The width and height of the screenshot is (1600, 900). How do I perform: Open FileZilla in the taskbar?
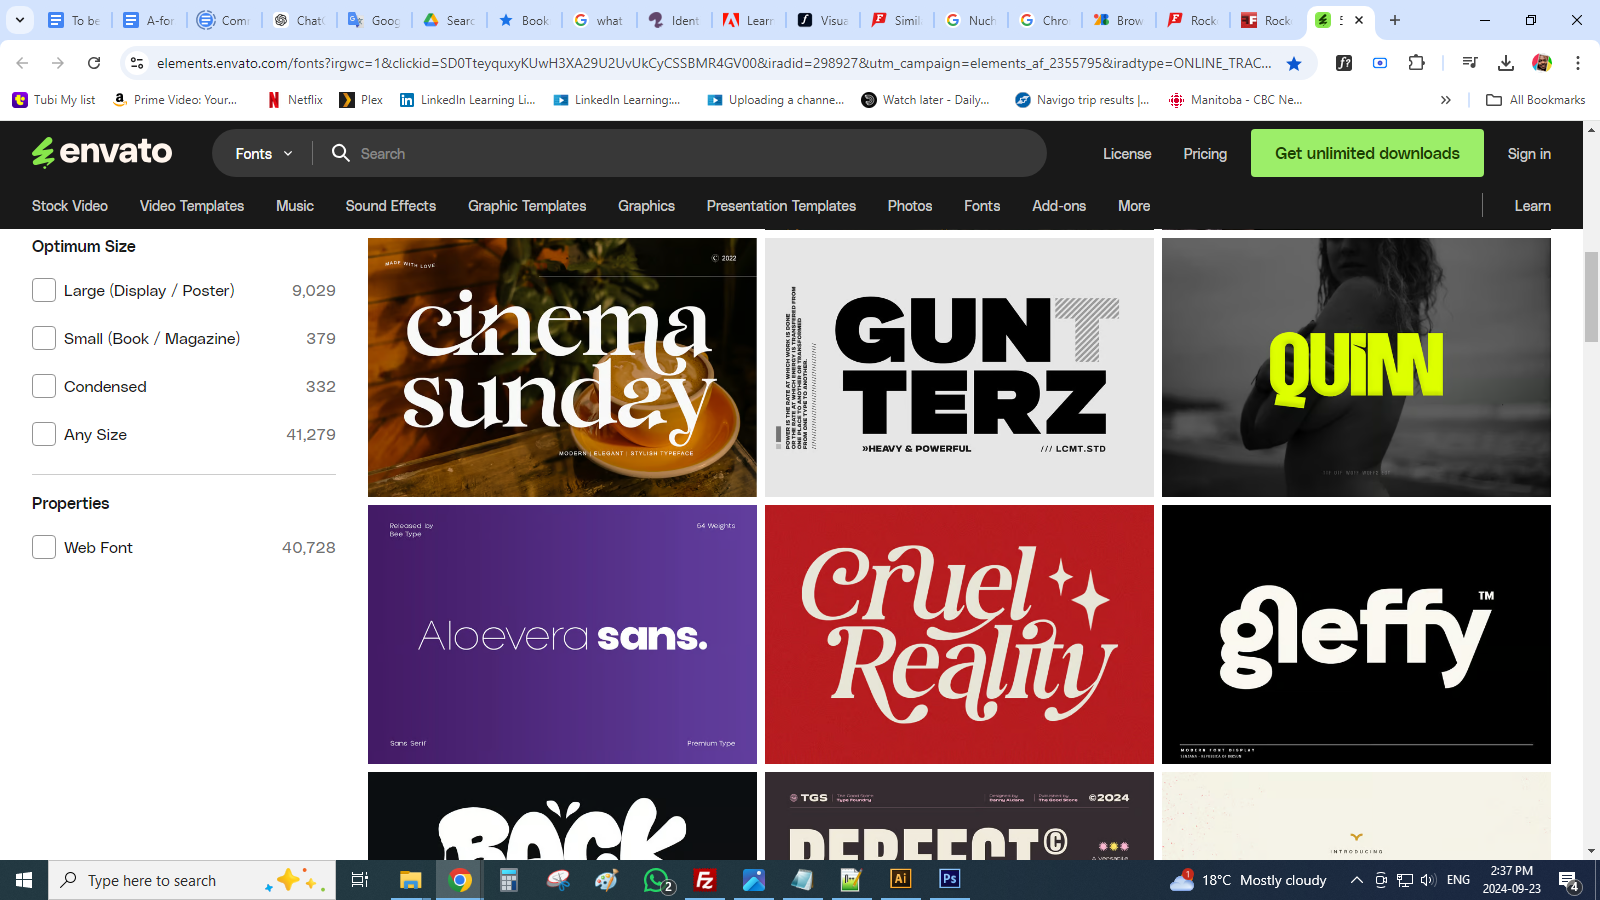point(705,880)
